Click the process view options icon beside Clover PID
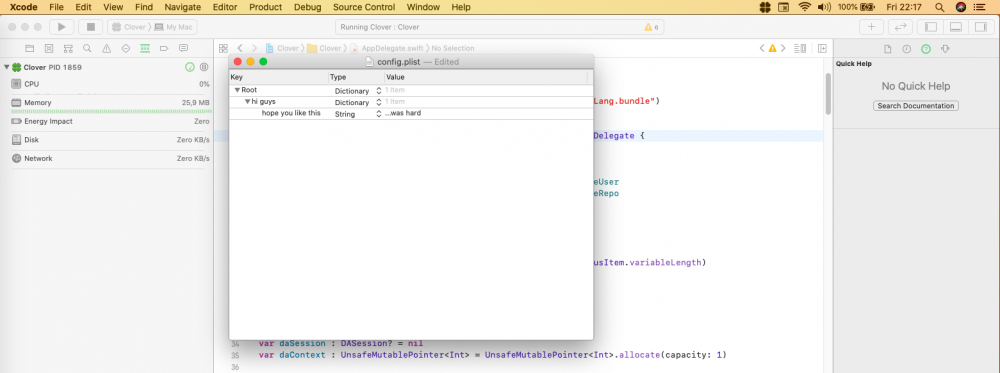1000x373 pixels. pyautogui.click(x=204, y=67)
